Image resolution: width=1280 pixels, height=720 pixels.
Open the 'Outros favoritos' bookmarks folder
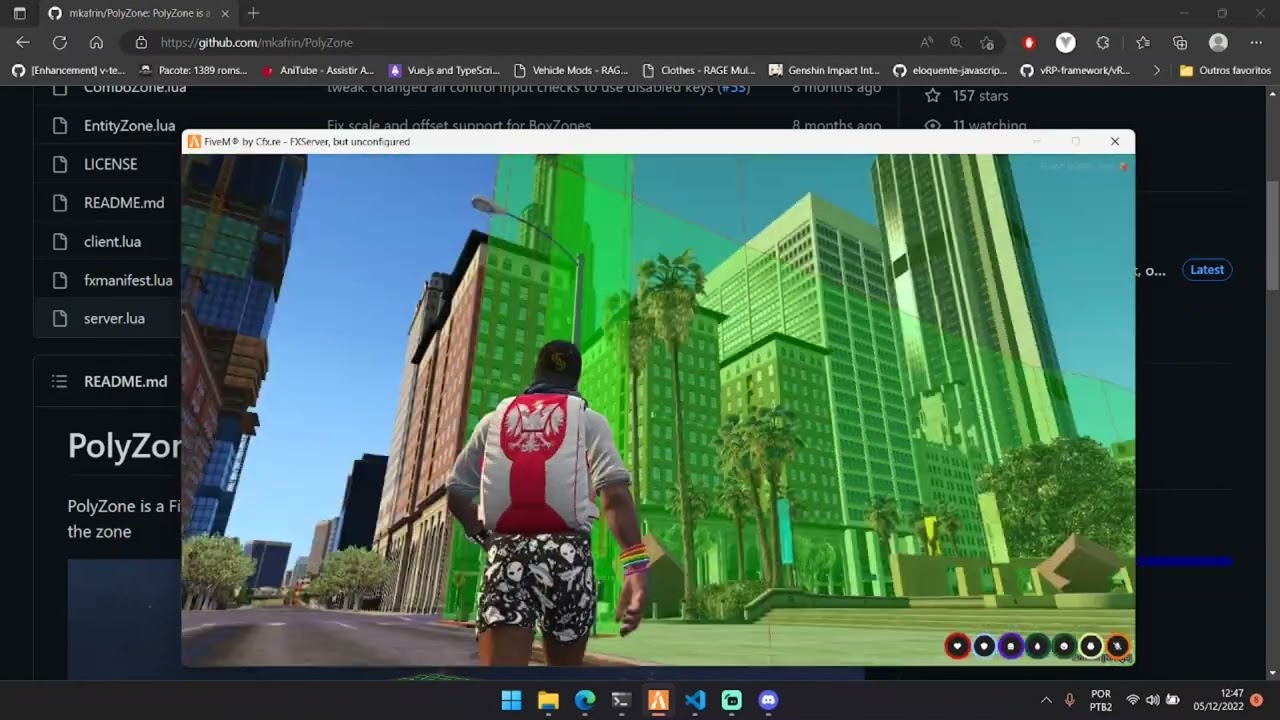pos(1225,70)
